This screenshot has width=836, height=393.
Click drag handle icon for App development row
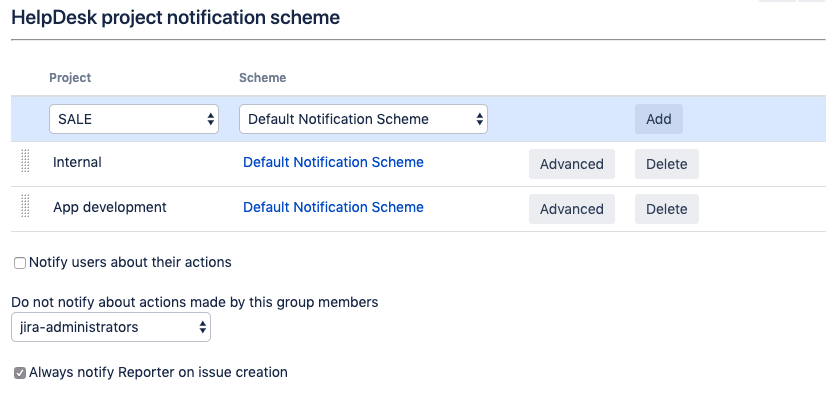point(25,206)
